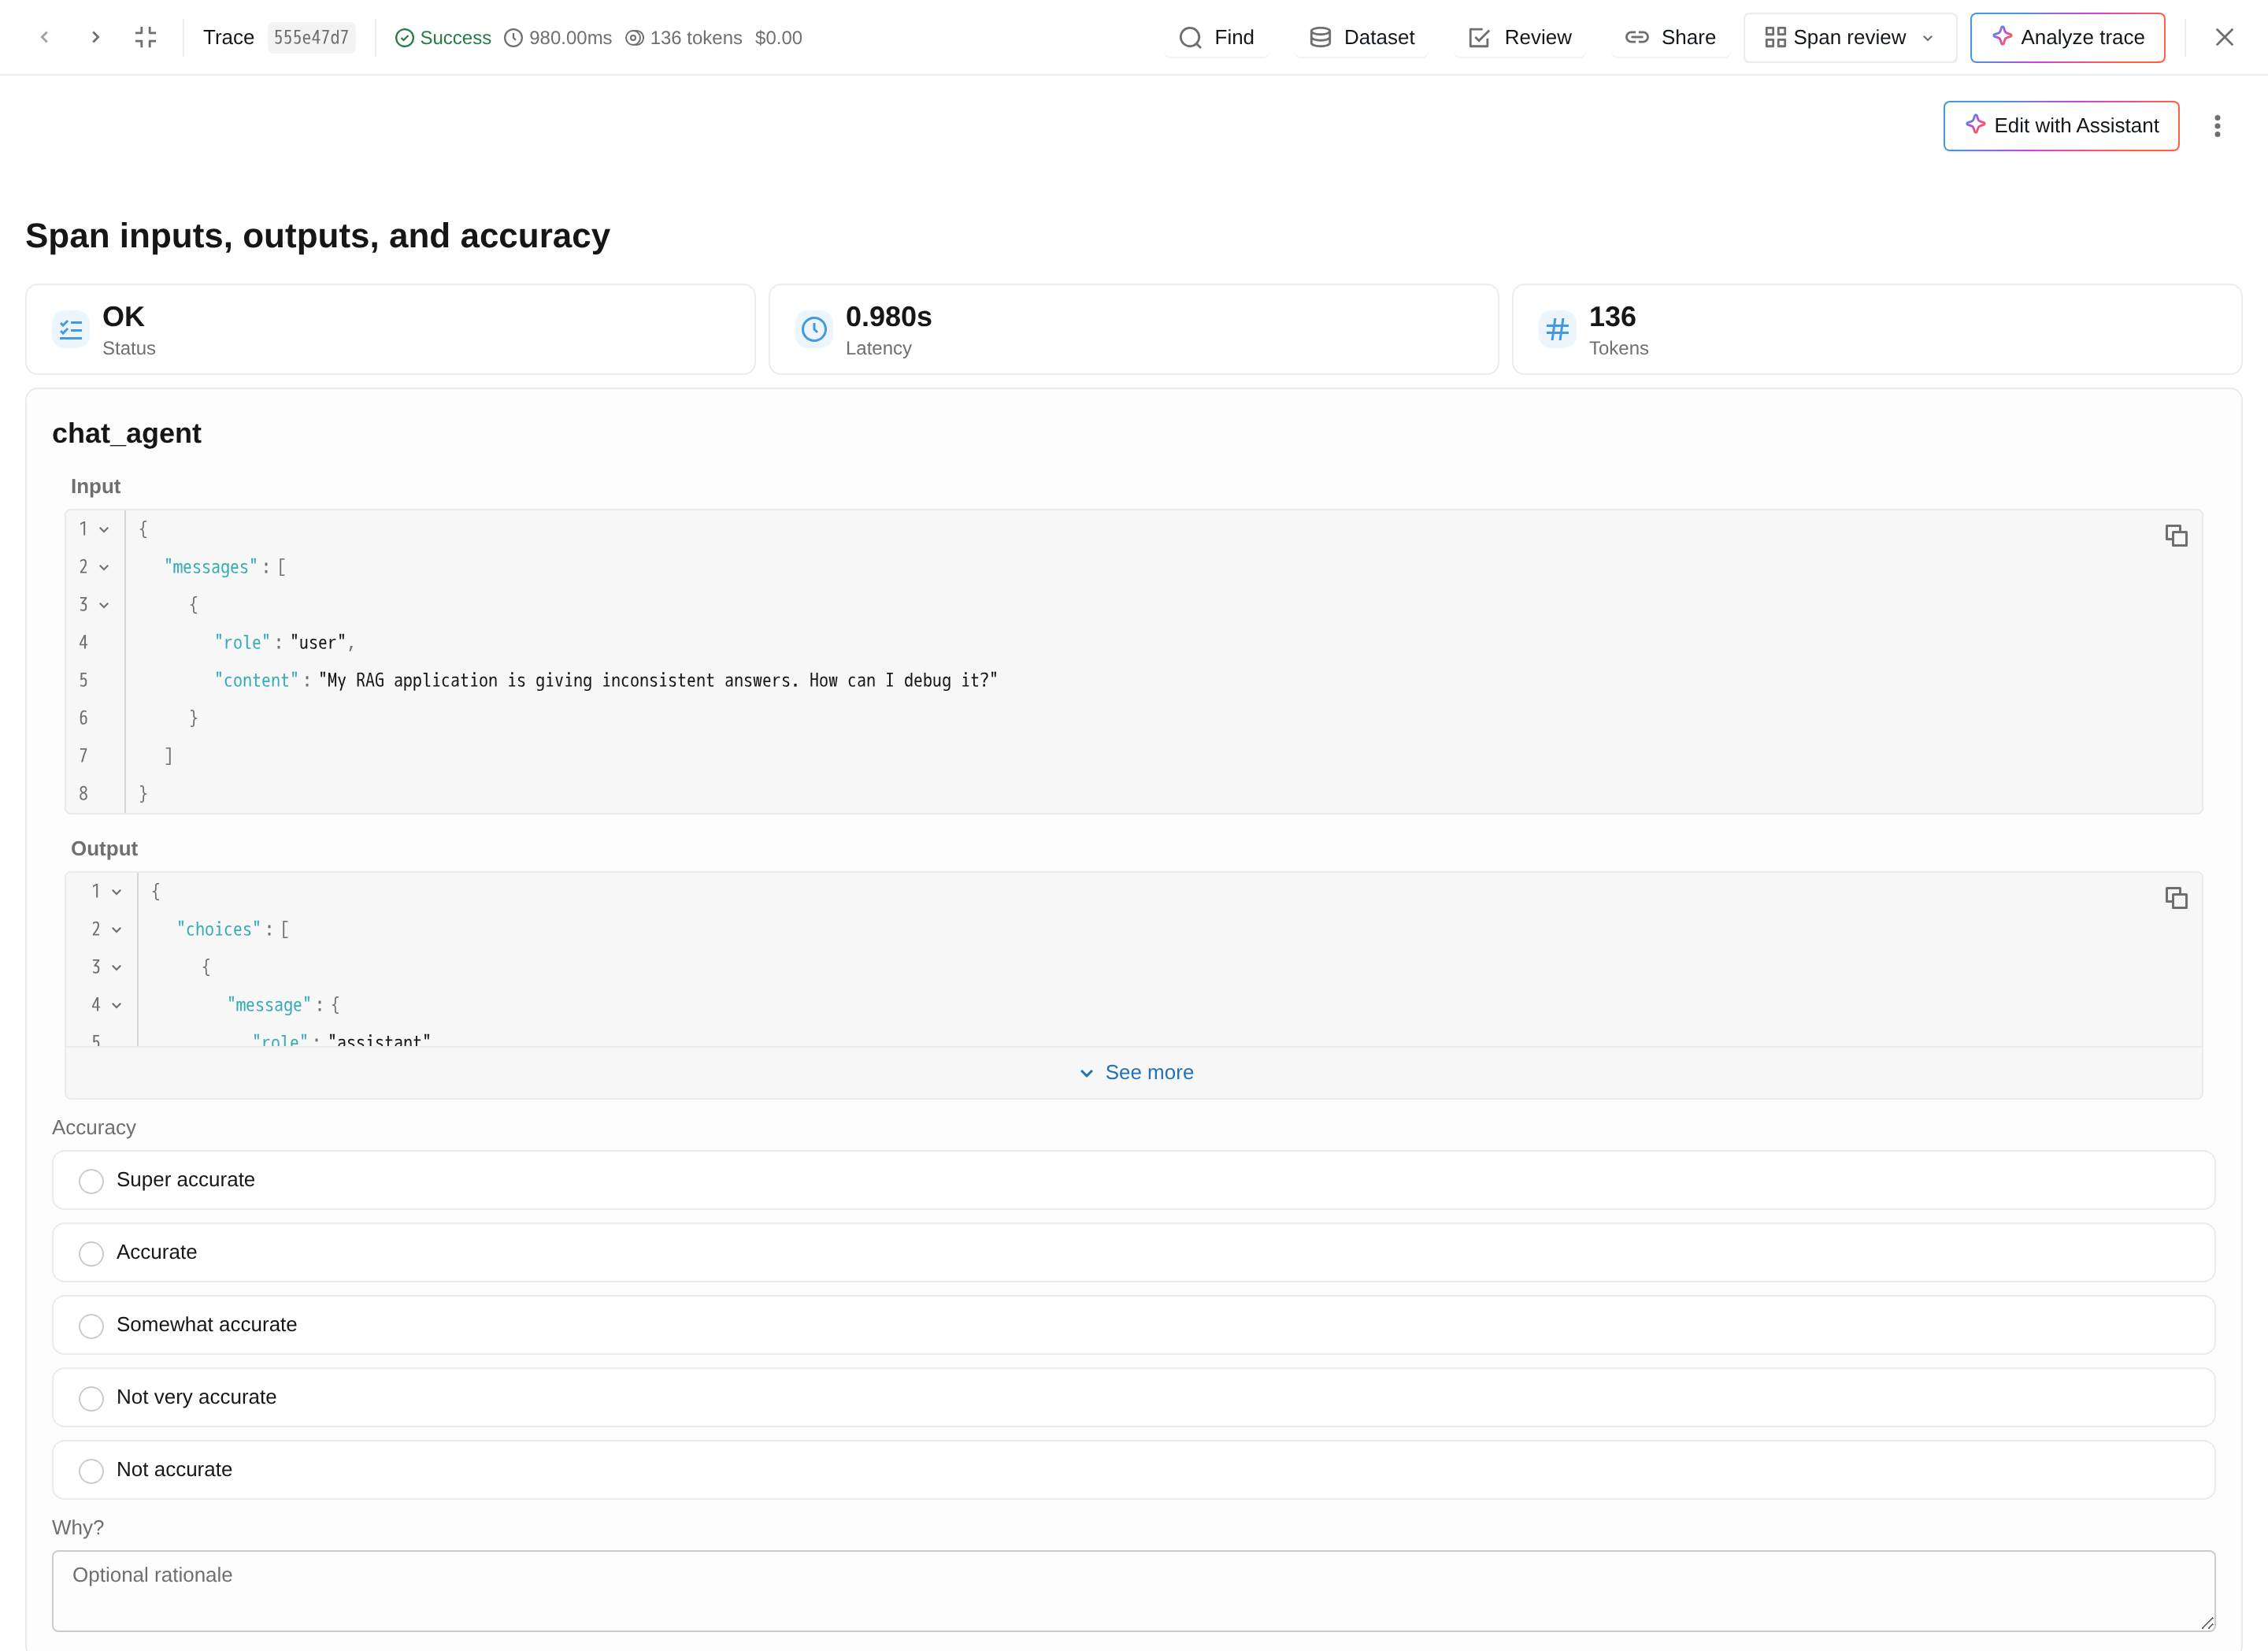Screen dimensions: 2268x1651
Task: Click the trace ID 555e47d7
Action: click(311, 38)
